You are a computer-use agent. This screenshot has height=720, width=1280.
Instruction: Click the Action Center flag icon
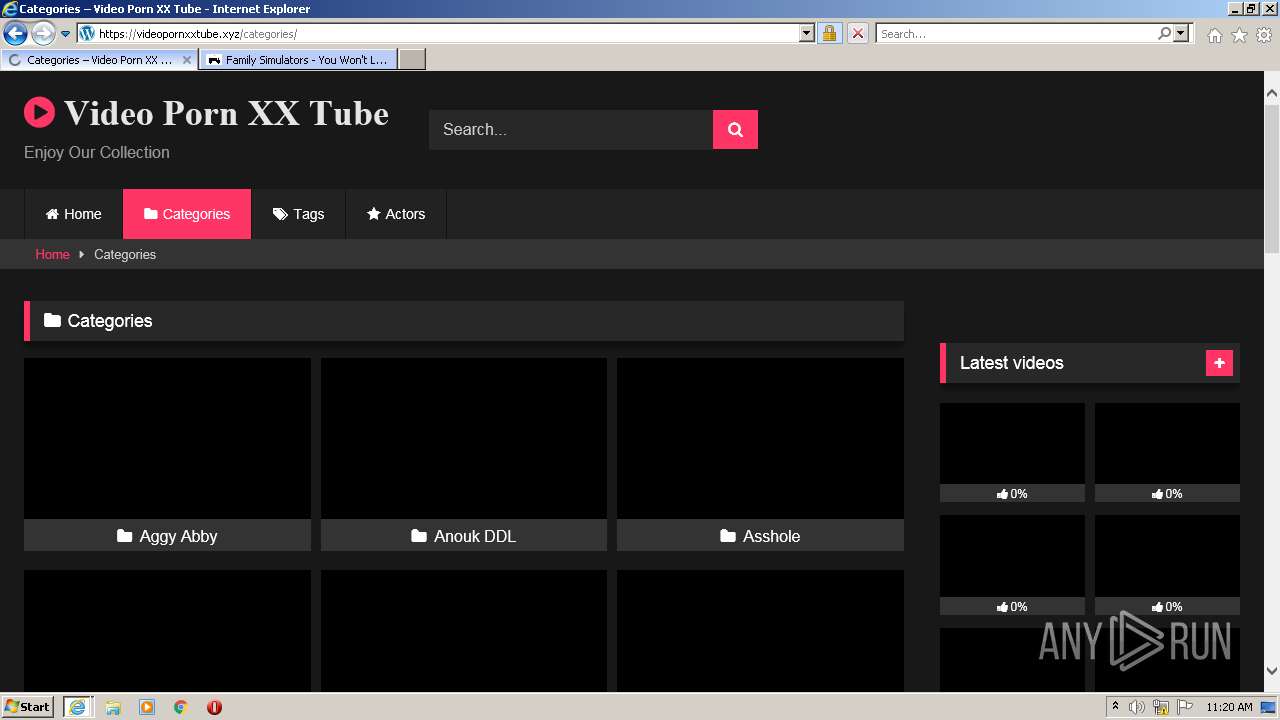point(1185,707)
